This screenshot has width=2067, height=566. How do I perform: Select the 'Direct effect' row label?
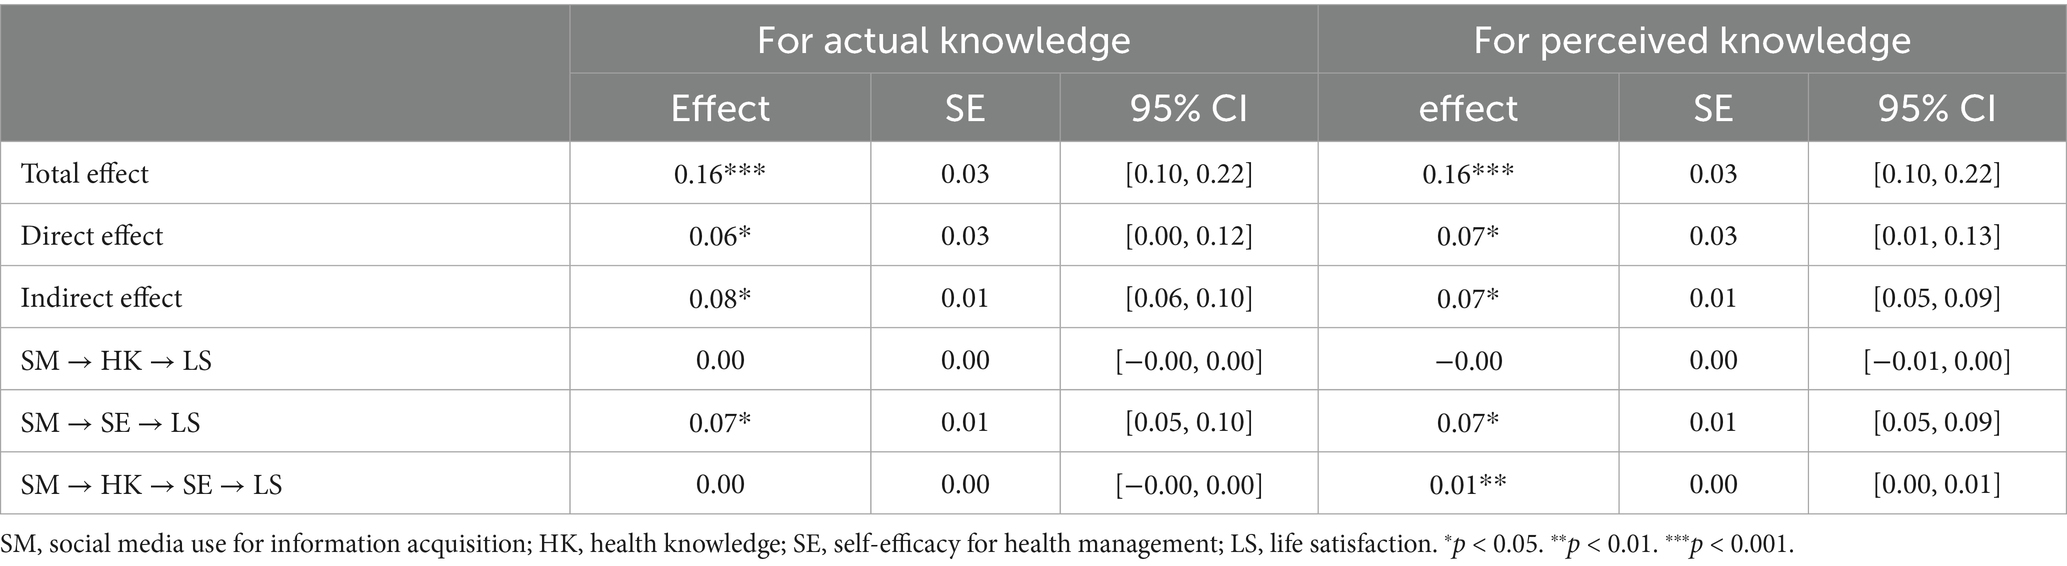point(92,235)
